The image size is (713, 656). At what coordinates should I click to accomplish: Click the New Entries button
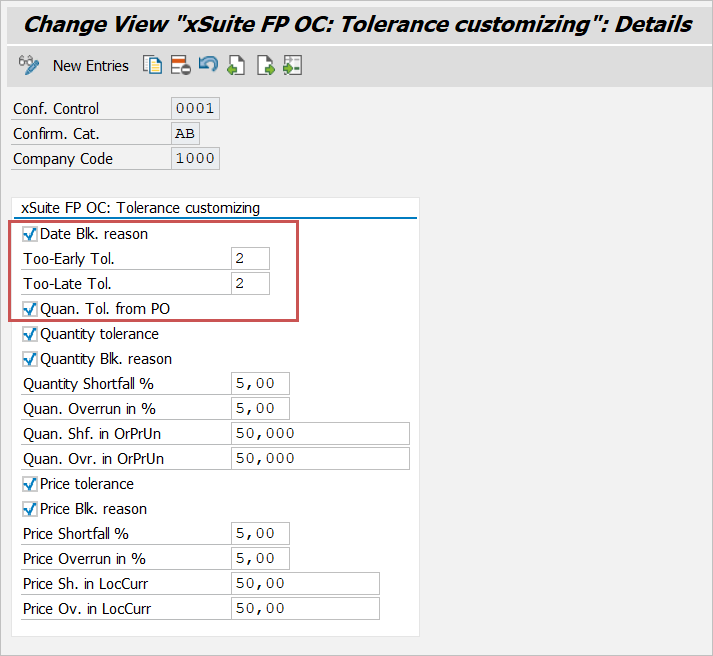[91, 66]
